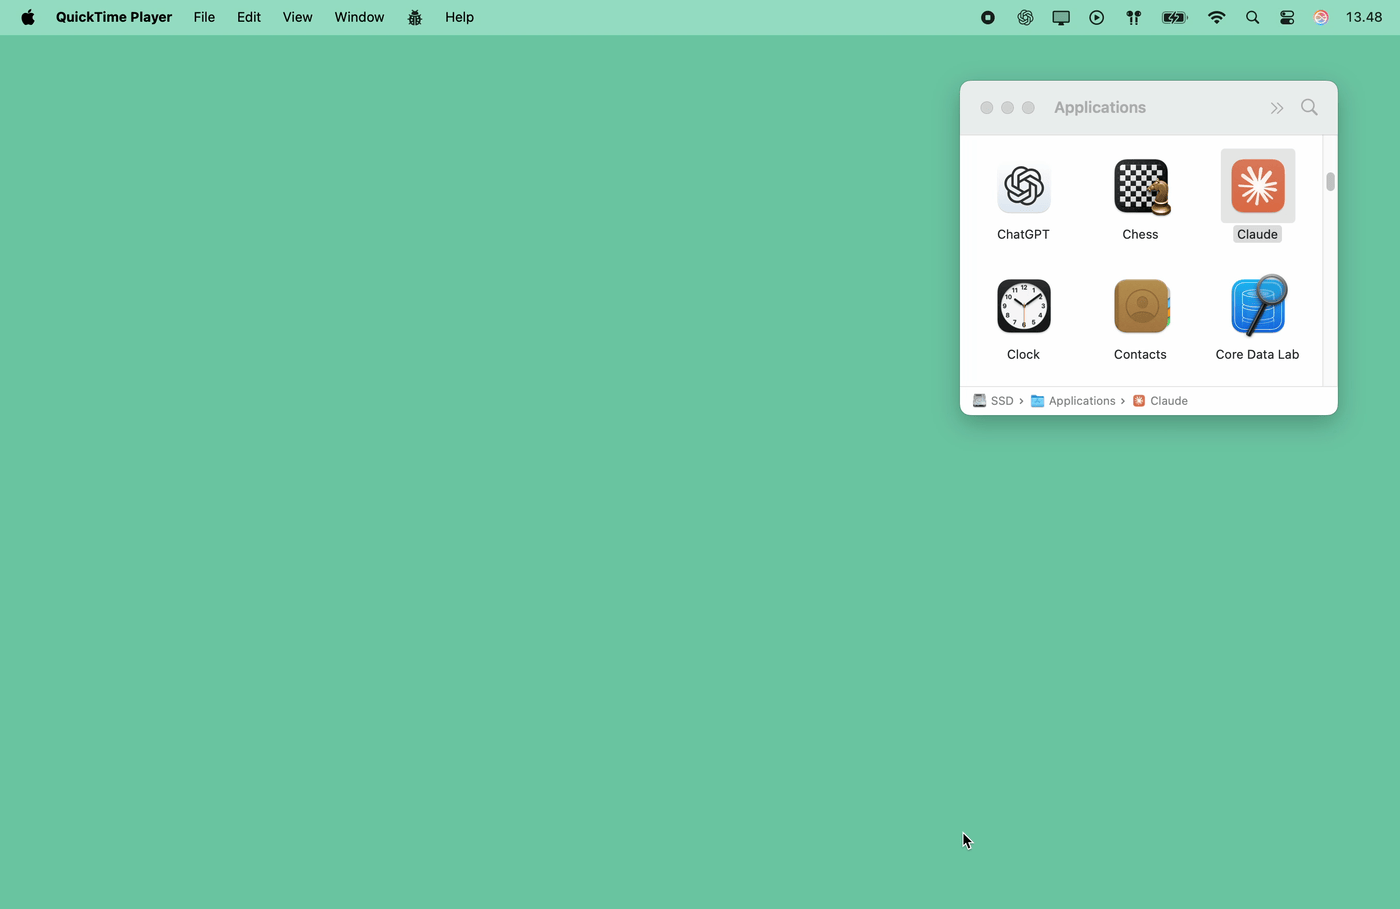The width and height of the screenshot is (1400, 909).
Task: Open the Help menu
Action: pyautogui.click(x=459, y=17)
